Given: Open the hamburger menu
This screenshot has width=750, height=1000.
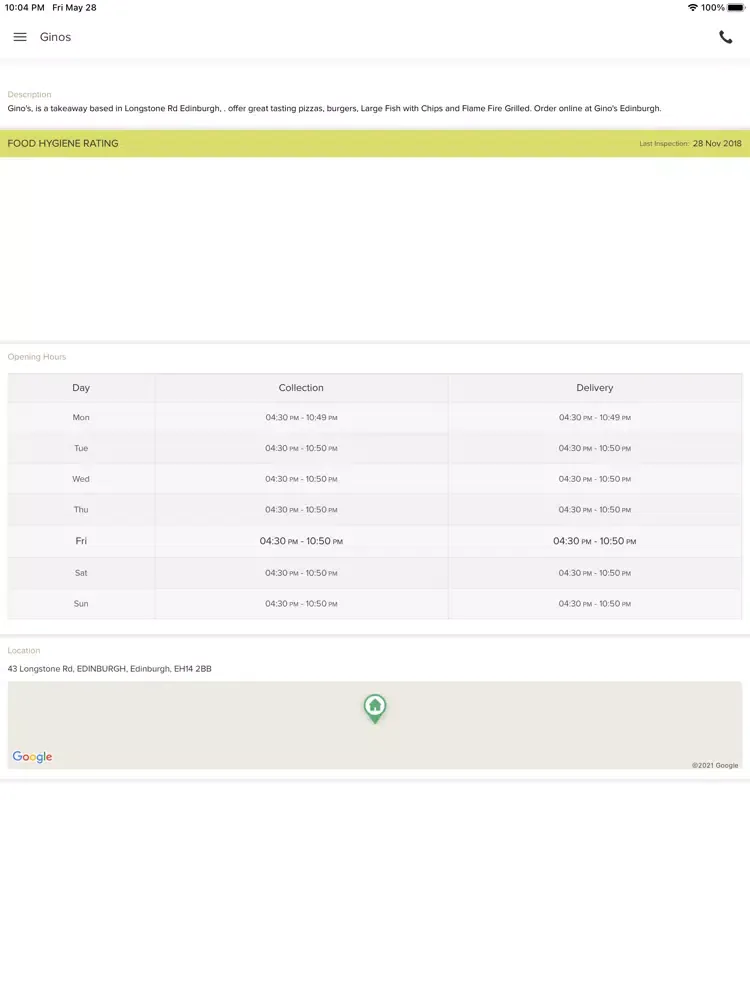Looking at the screenshot, I should click(x=20, y=37).
